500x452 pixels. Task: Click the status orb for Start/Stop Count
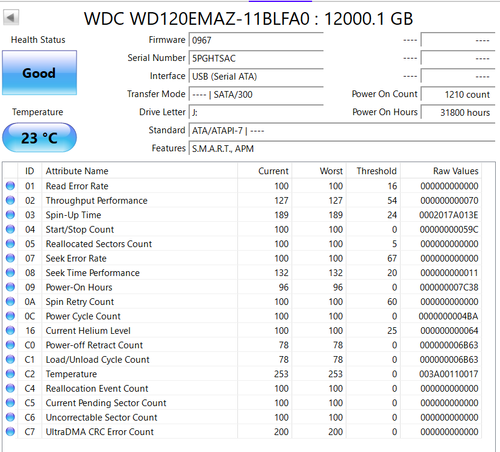10,229
